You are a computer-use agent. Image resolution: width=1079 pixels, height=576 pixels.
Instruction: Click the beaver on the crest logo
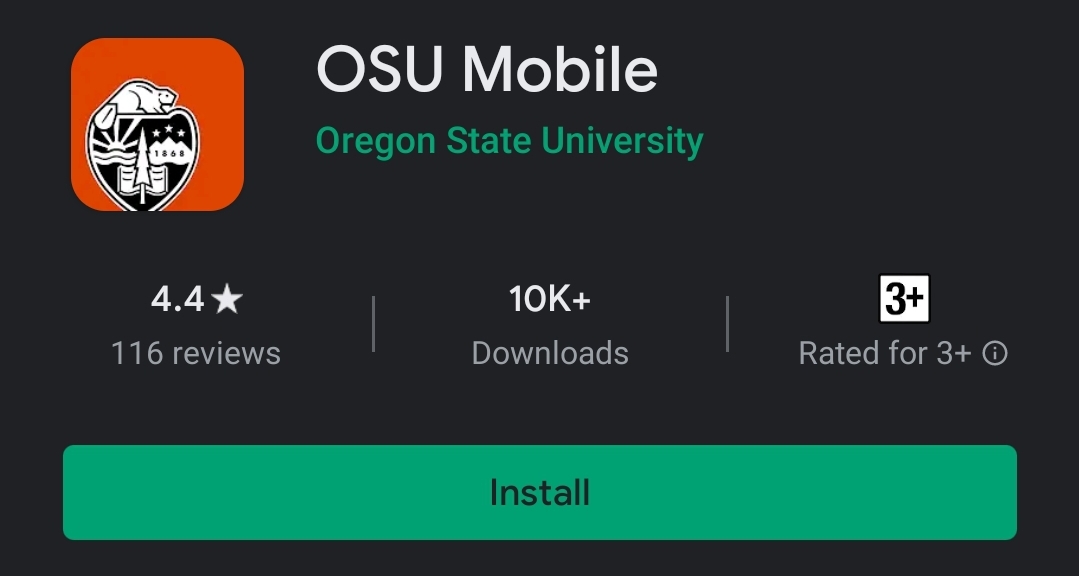[x=142, y=98]
